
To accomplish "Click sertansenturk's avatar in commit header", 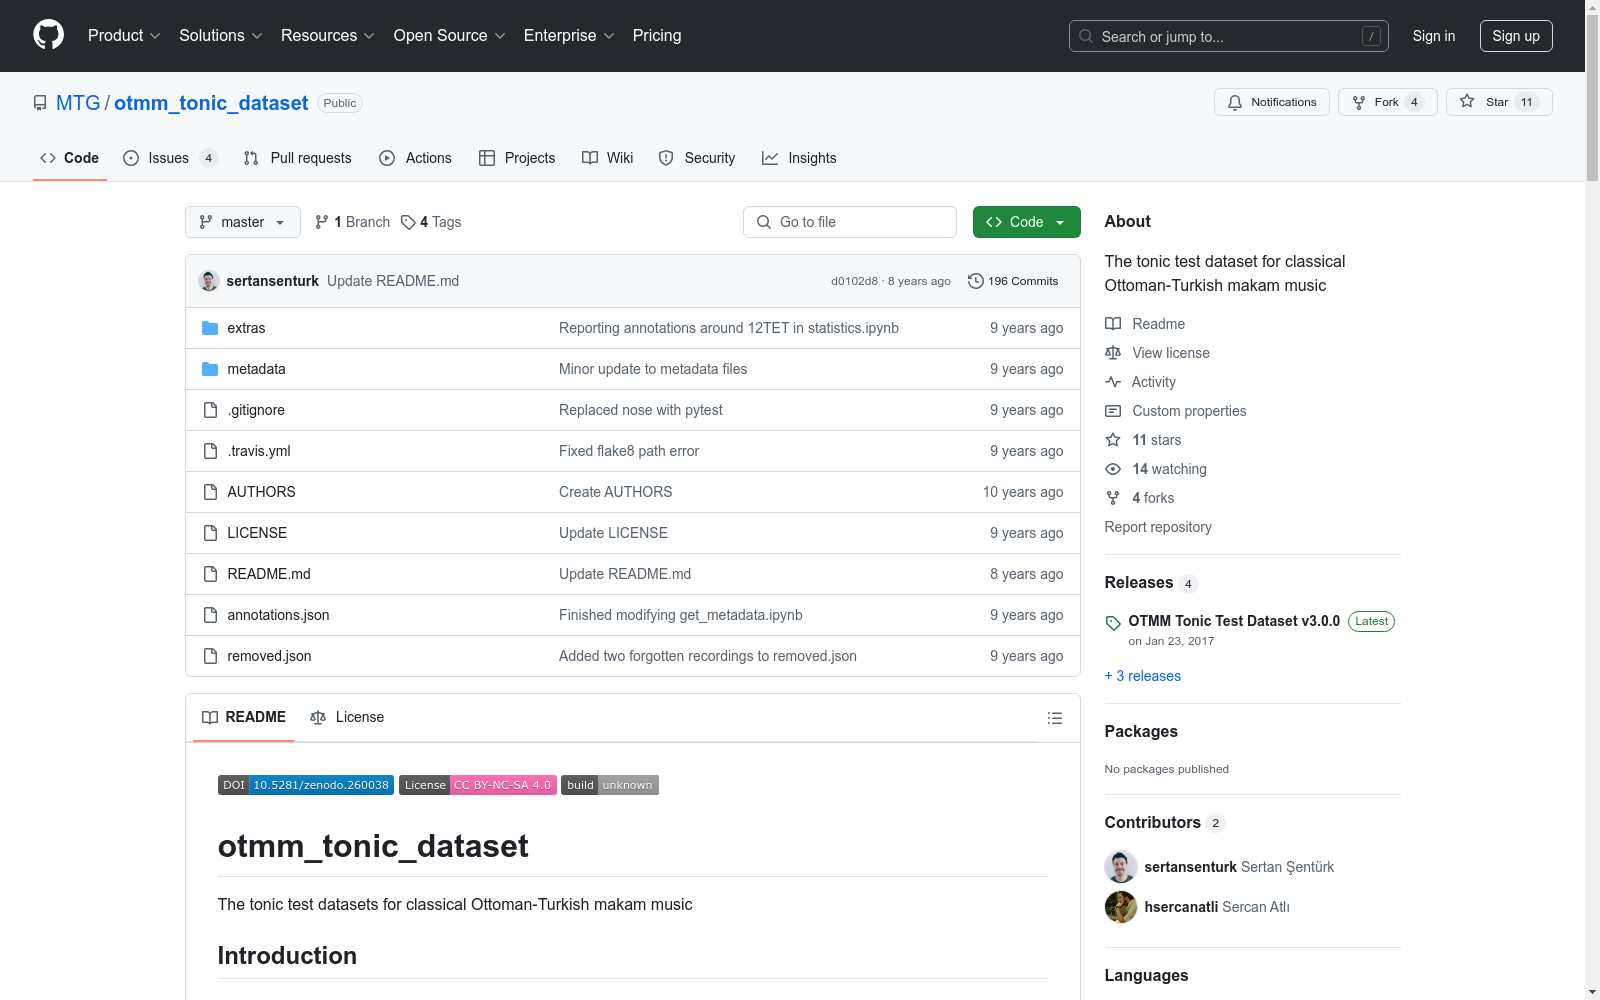I will 209,281.
